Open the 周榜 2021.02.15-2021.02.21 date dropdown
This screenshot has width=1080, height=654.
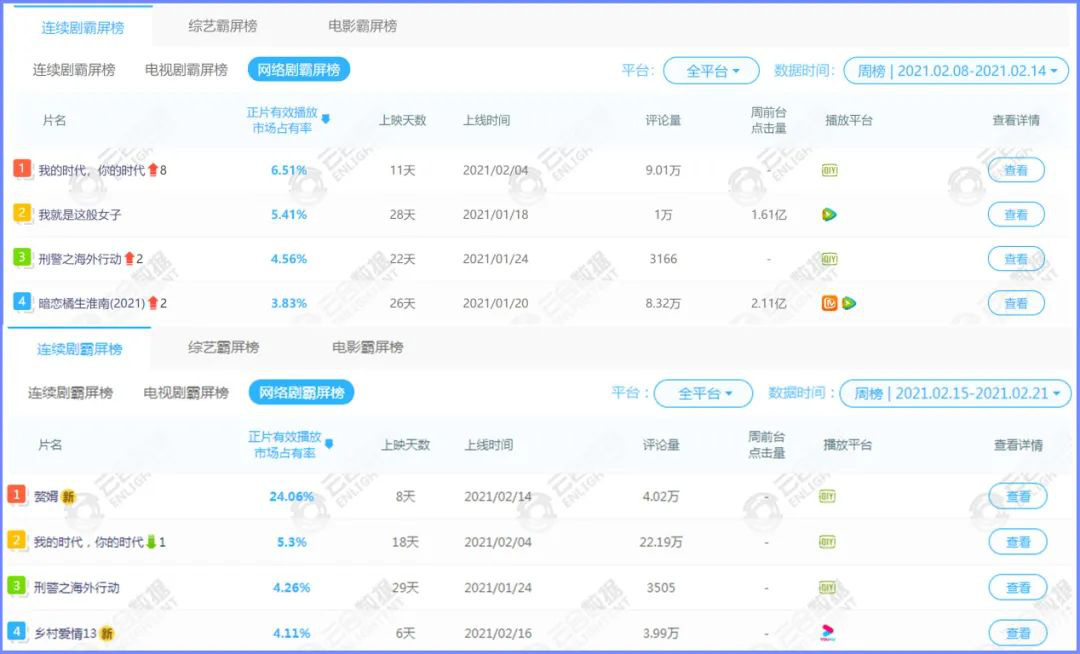(x=956, y=394)
